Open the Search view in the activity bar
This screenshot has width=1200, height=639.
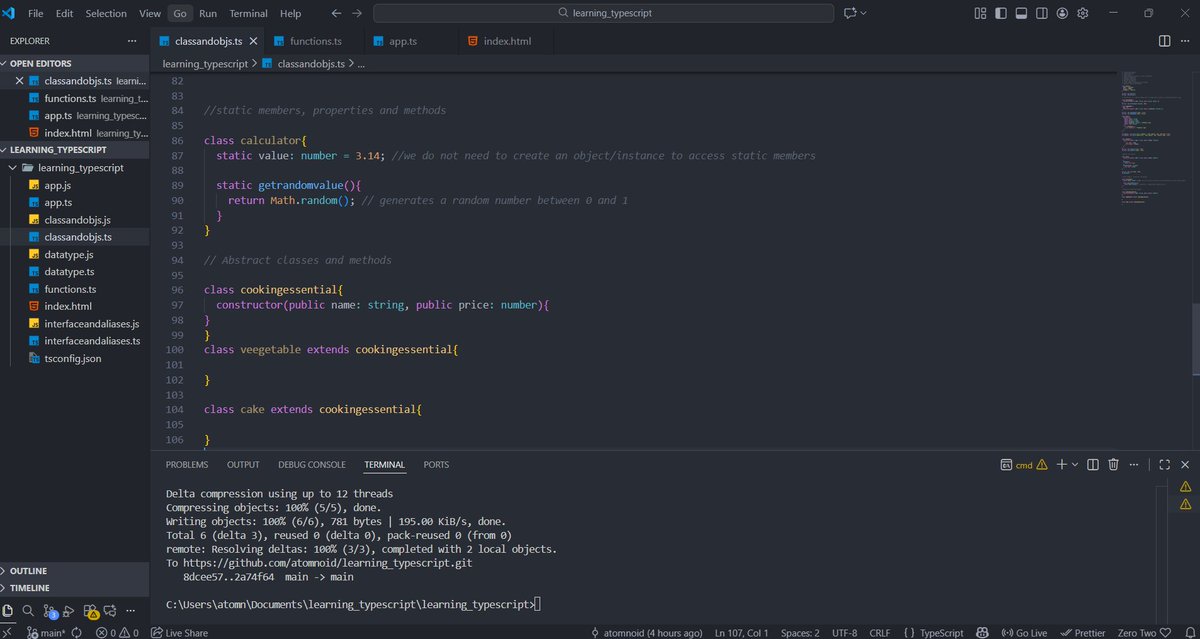point(27,610)
